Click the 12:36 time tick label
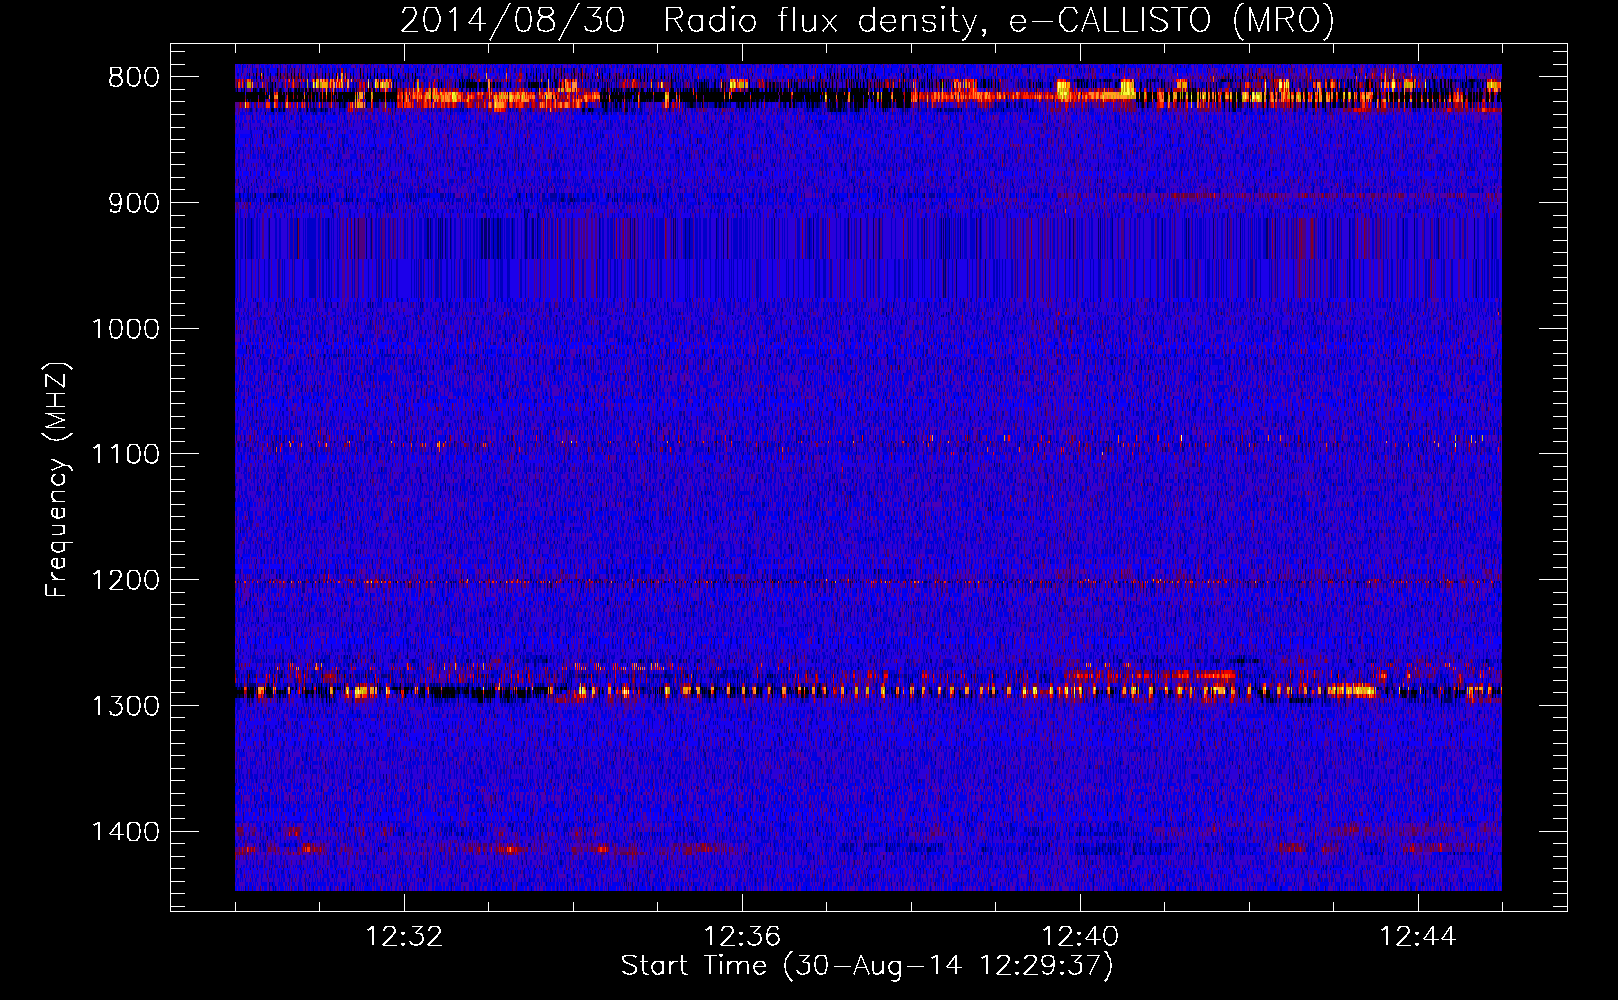This screenshot has width=1618, height=1000. click(742, 937)
